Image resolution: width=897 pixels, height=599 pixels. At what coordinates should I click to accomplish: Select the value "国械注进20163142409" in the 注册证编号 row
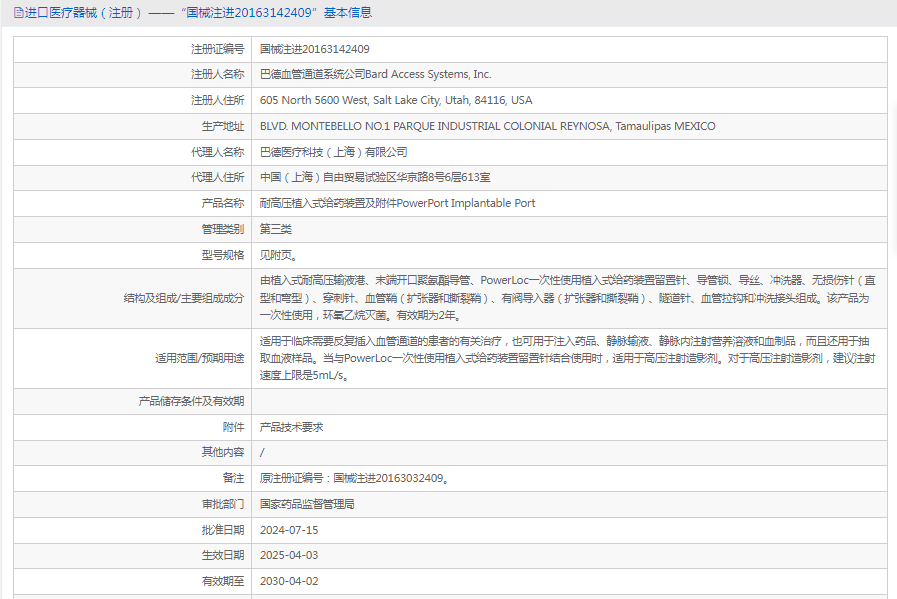pos(315,49)
